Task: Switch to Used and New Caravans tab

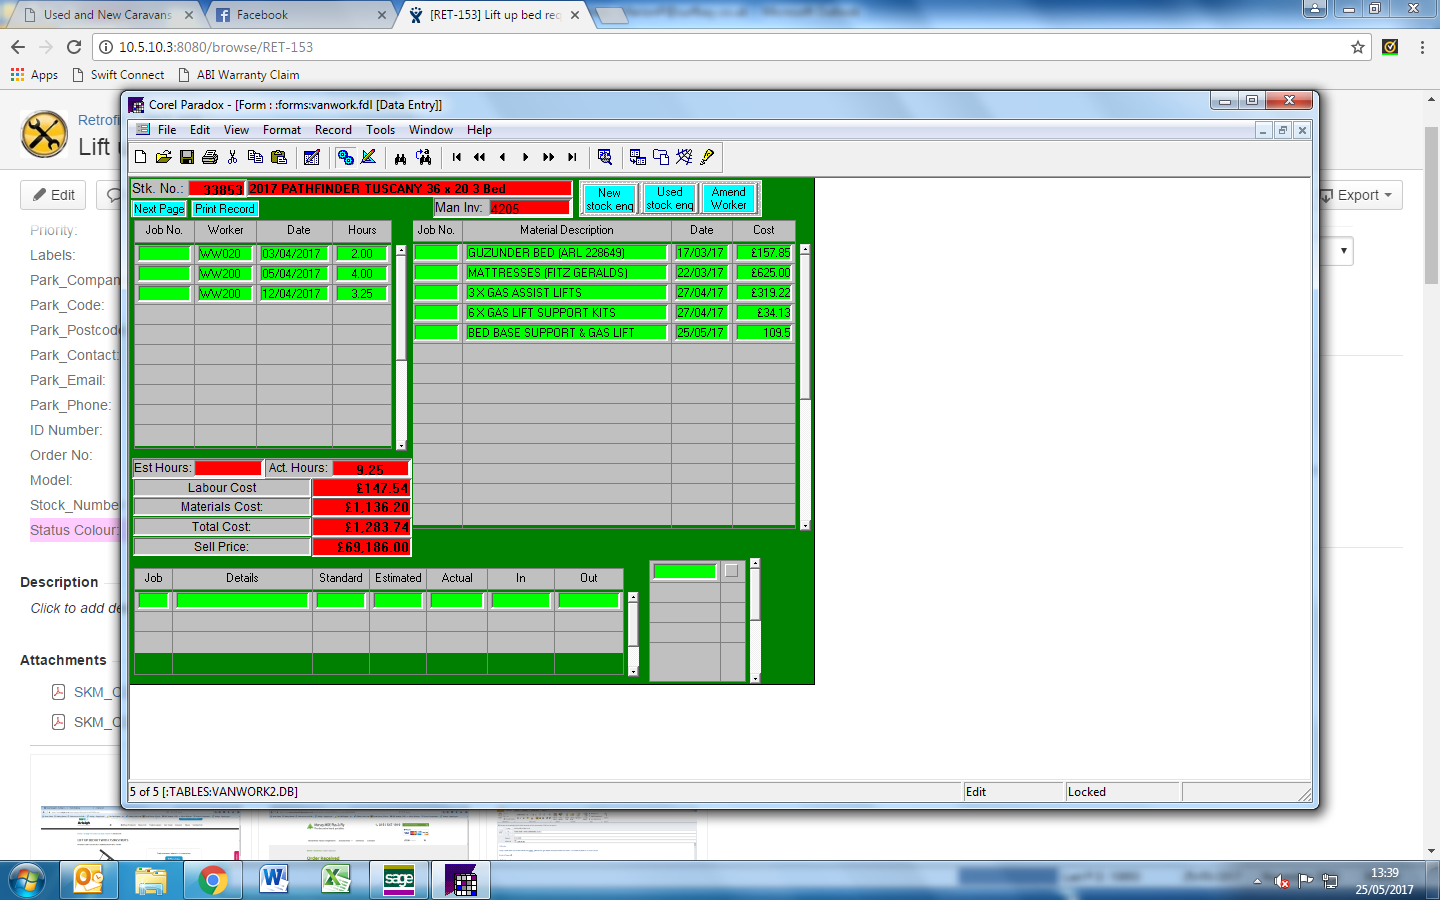Action: 109,15
